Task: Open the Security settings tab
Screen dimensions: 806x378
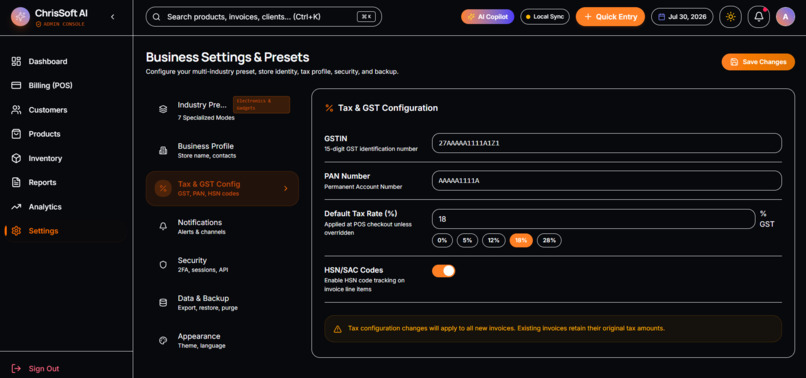Action: [x=223, y=264]
